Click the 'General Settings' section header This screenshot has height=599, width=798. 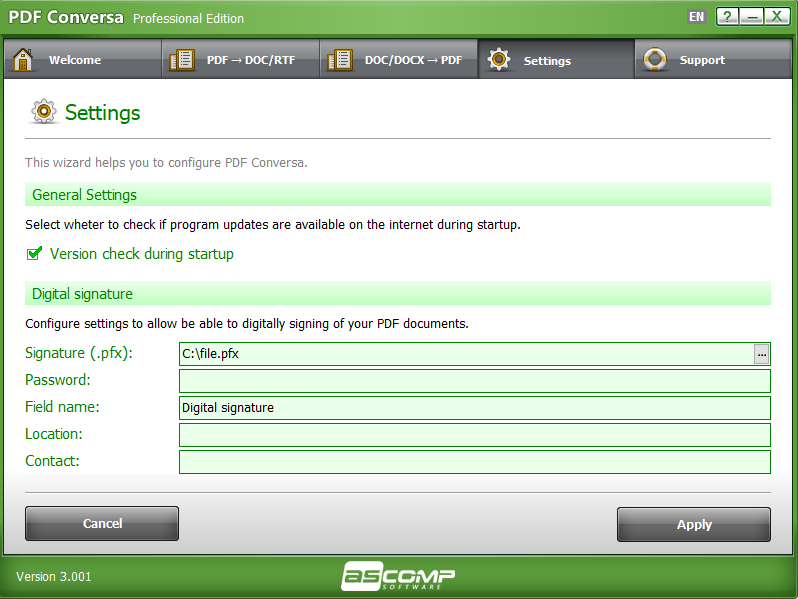pyautogui.click(x=398, y=194)
